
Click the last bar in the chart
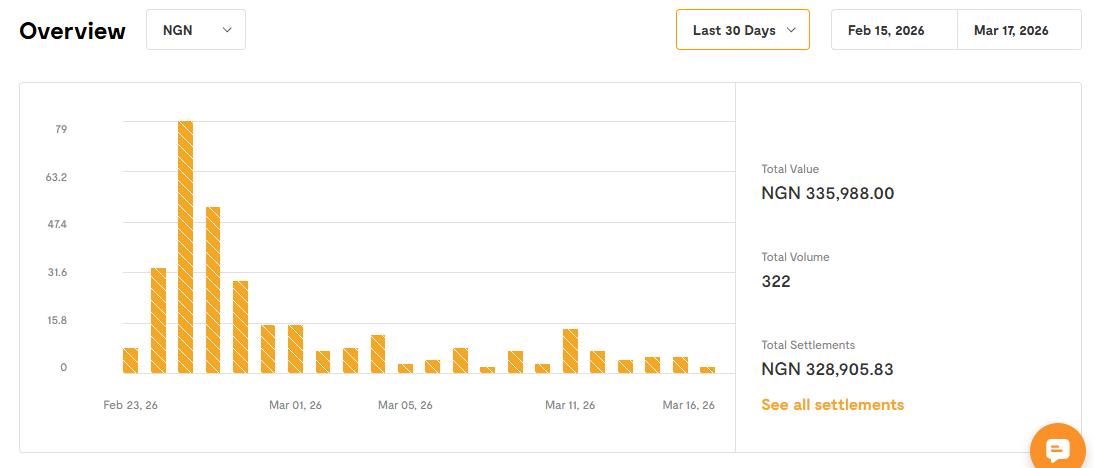(x=707, y=370)
